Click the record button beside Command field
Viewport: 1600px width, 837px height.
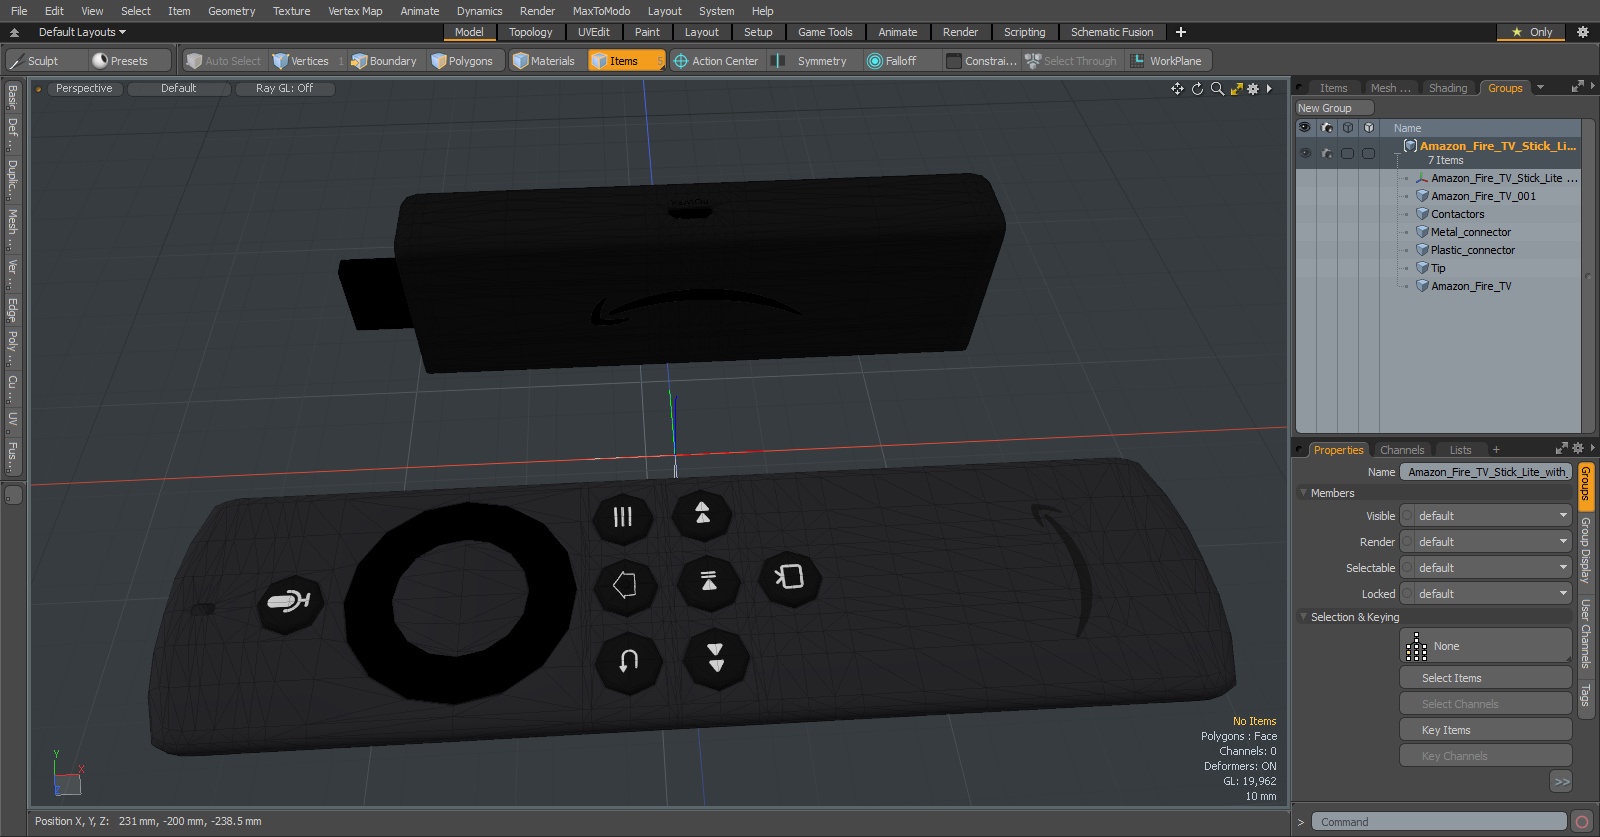pos(1582,822)
